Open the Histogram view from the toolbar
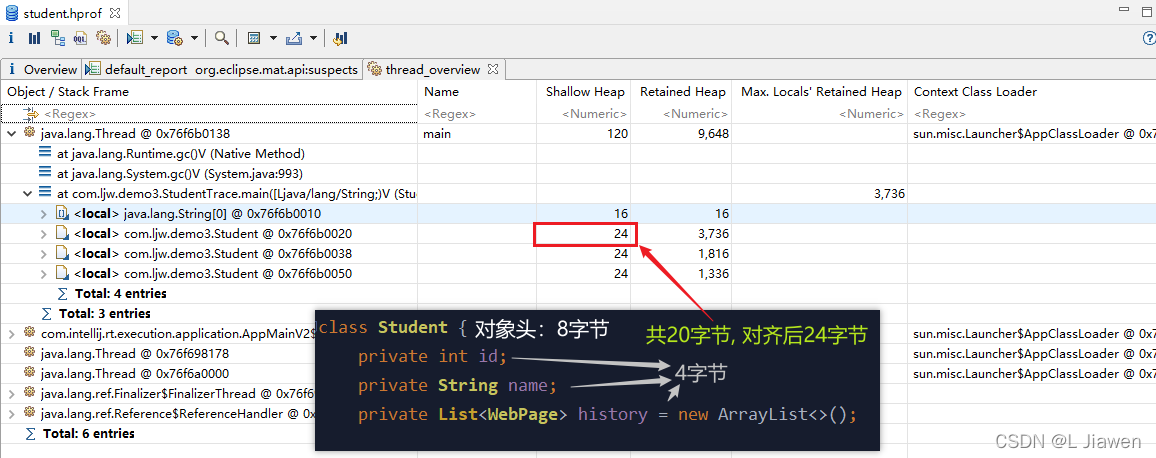 35,38
